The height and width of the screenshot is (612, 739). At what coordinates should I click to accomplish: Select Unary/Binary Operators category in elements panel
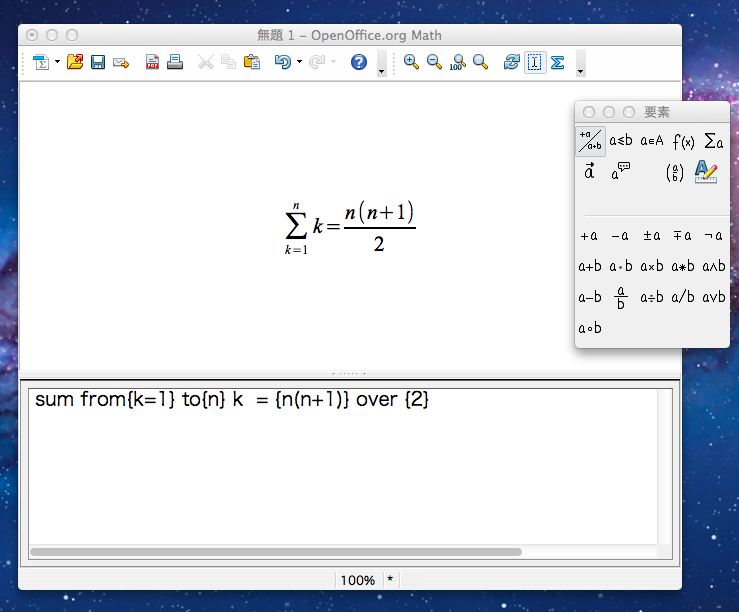coord(590,141)
